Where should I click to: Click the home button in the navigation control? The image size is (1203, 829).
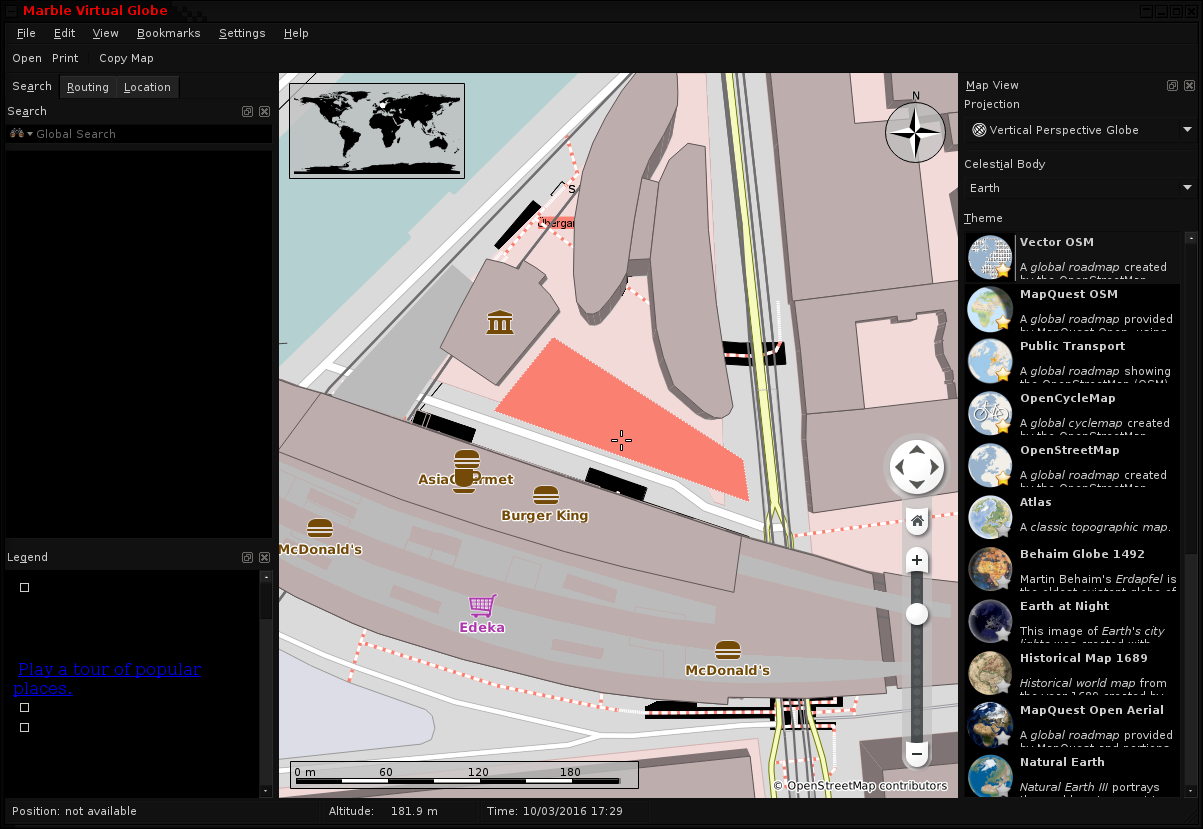(917, 521)
